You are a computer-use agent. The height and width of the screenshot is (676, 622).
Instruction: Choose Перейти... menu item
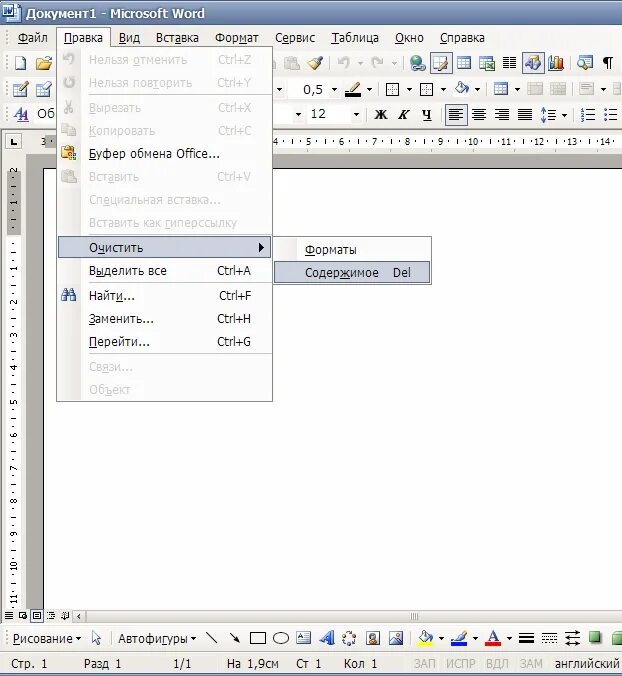click(165, 342)
